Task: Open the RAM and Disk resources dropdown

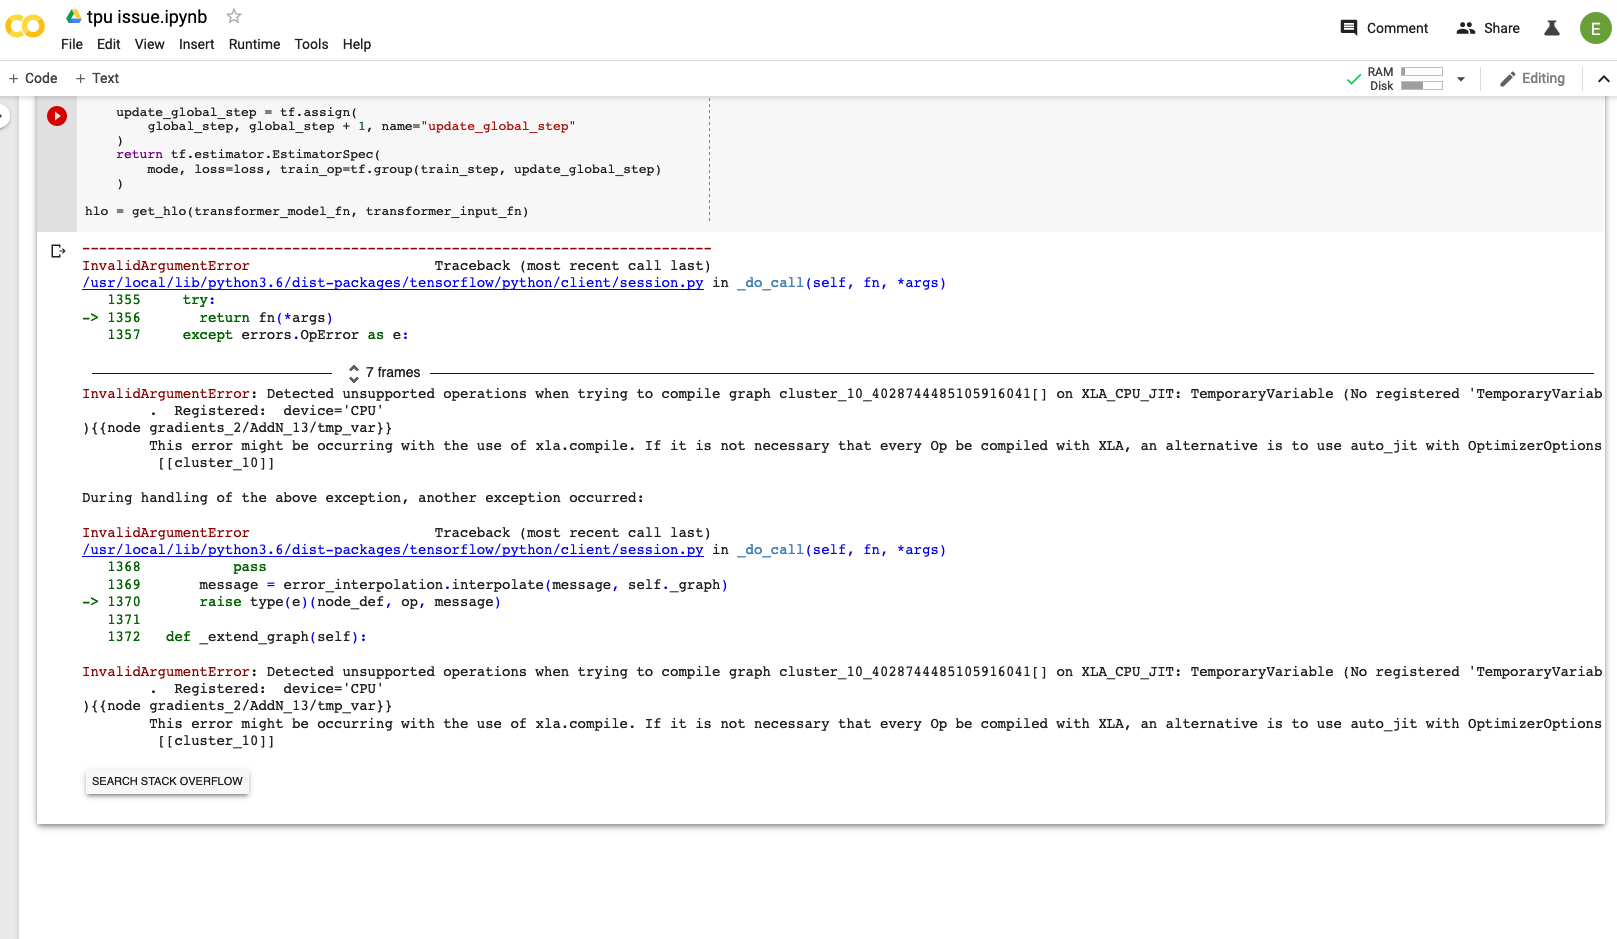Action: (1460, 78)
